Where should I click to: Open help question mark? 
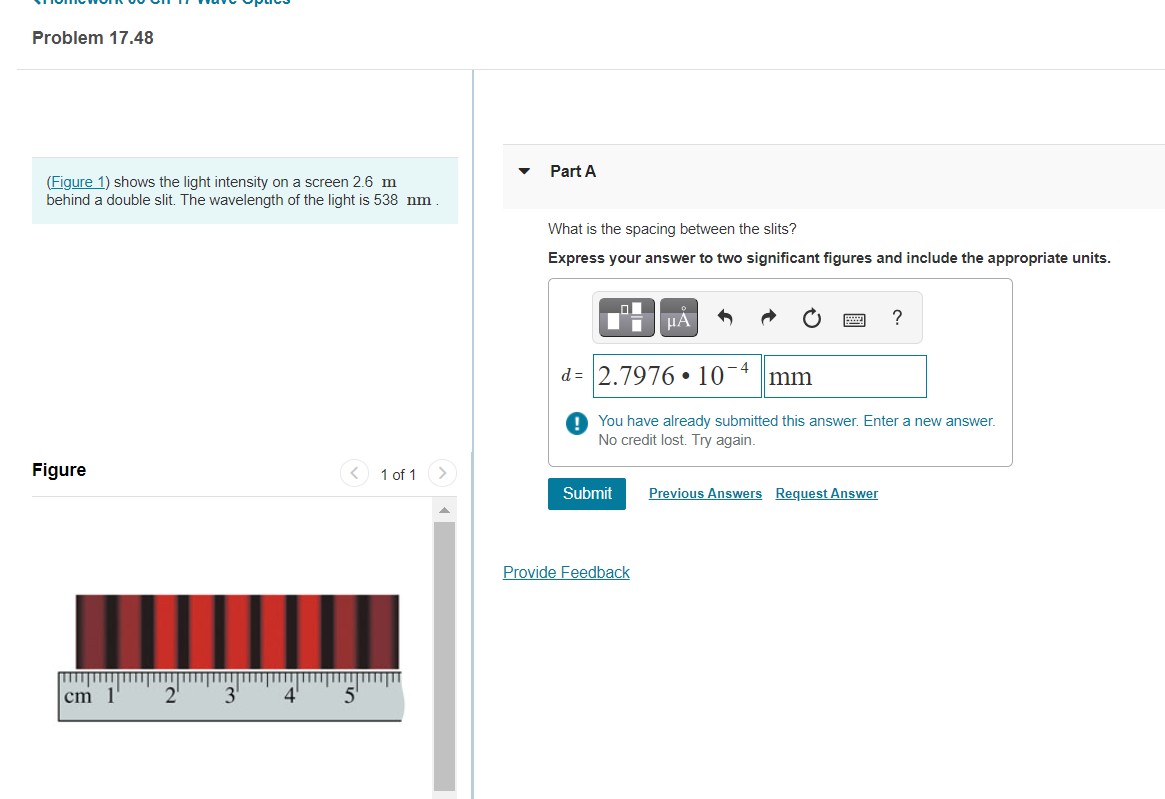click(897, 318)
